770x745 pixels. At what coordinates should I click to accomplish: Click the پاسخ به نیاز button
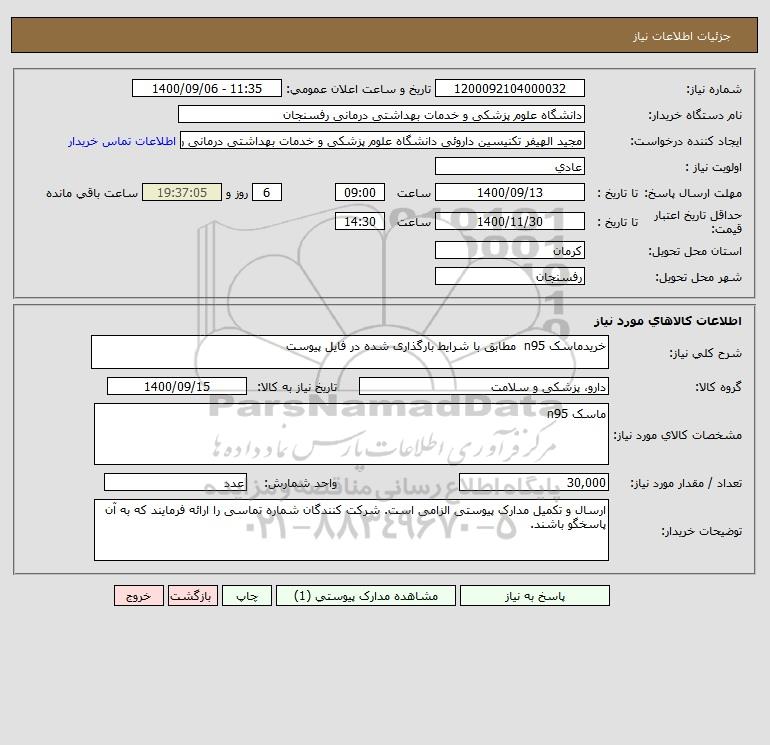pos(535,596)
